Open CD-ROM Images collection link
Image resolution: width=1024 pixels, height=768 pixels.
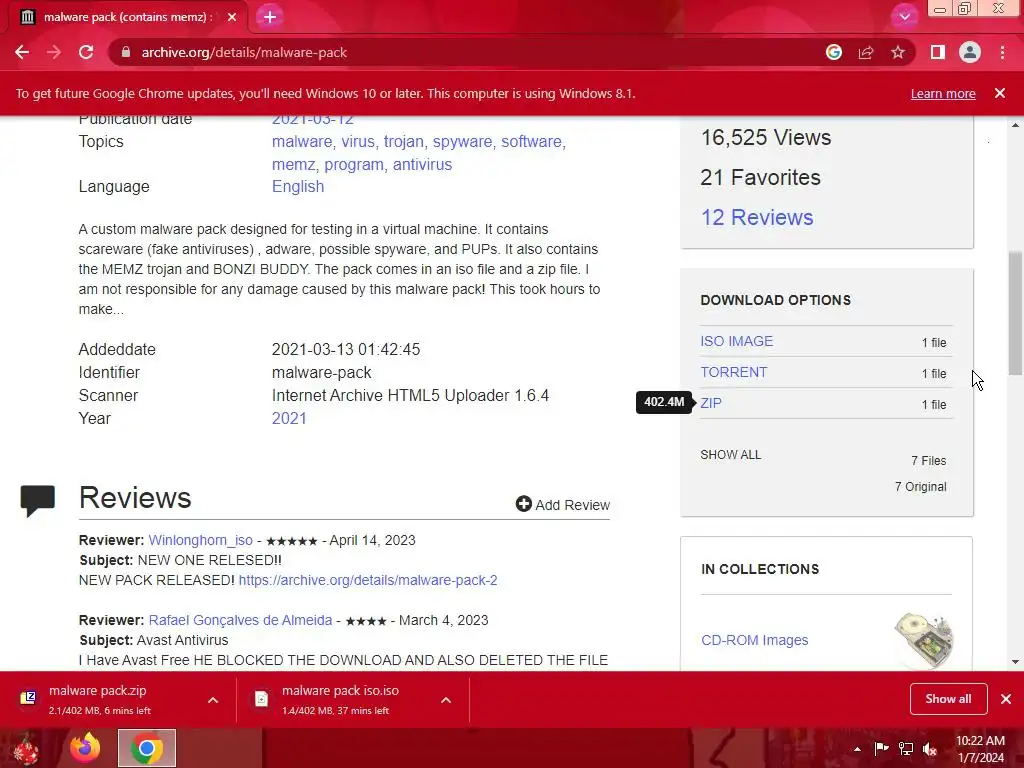tap(754, 640)
